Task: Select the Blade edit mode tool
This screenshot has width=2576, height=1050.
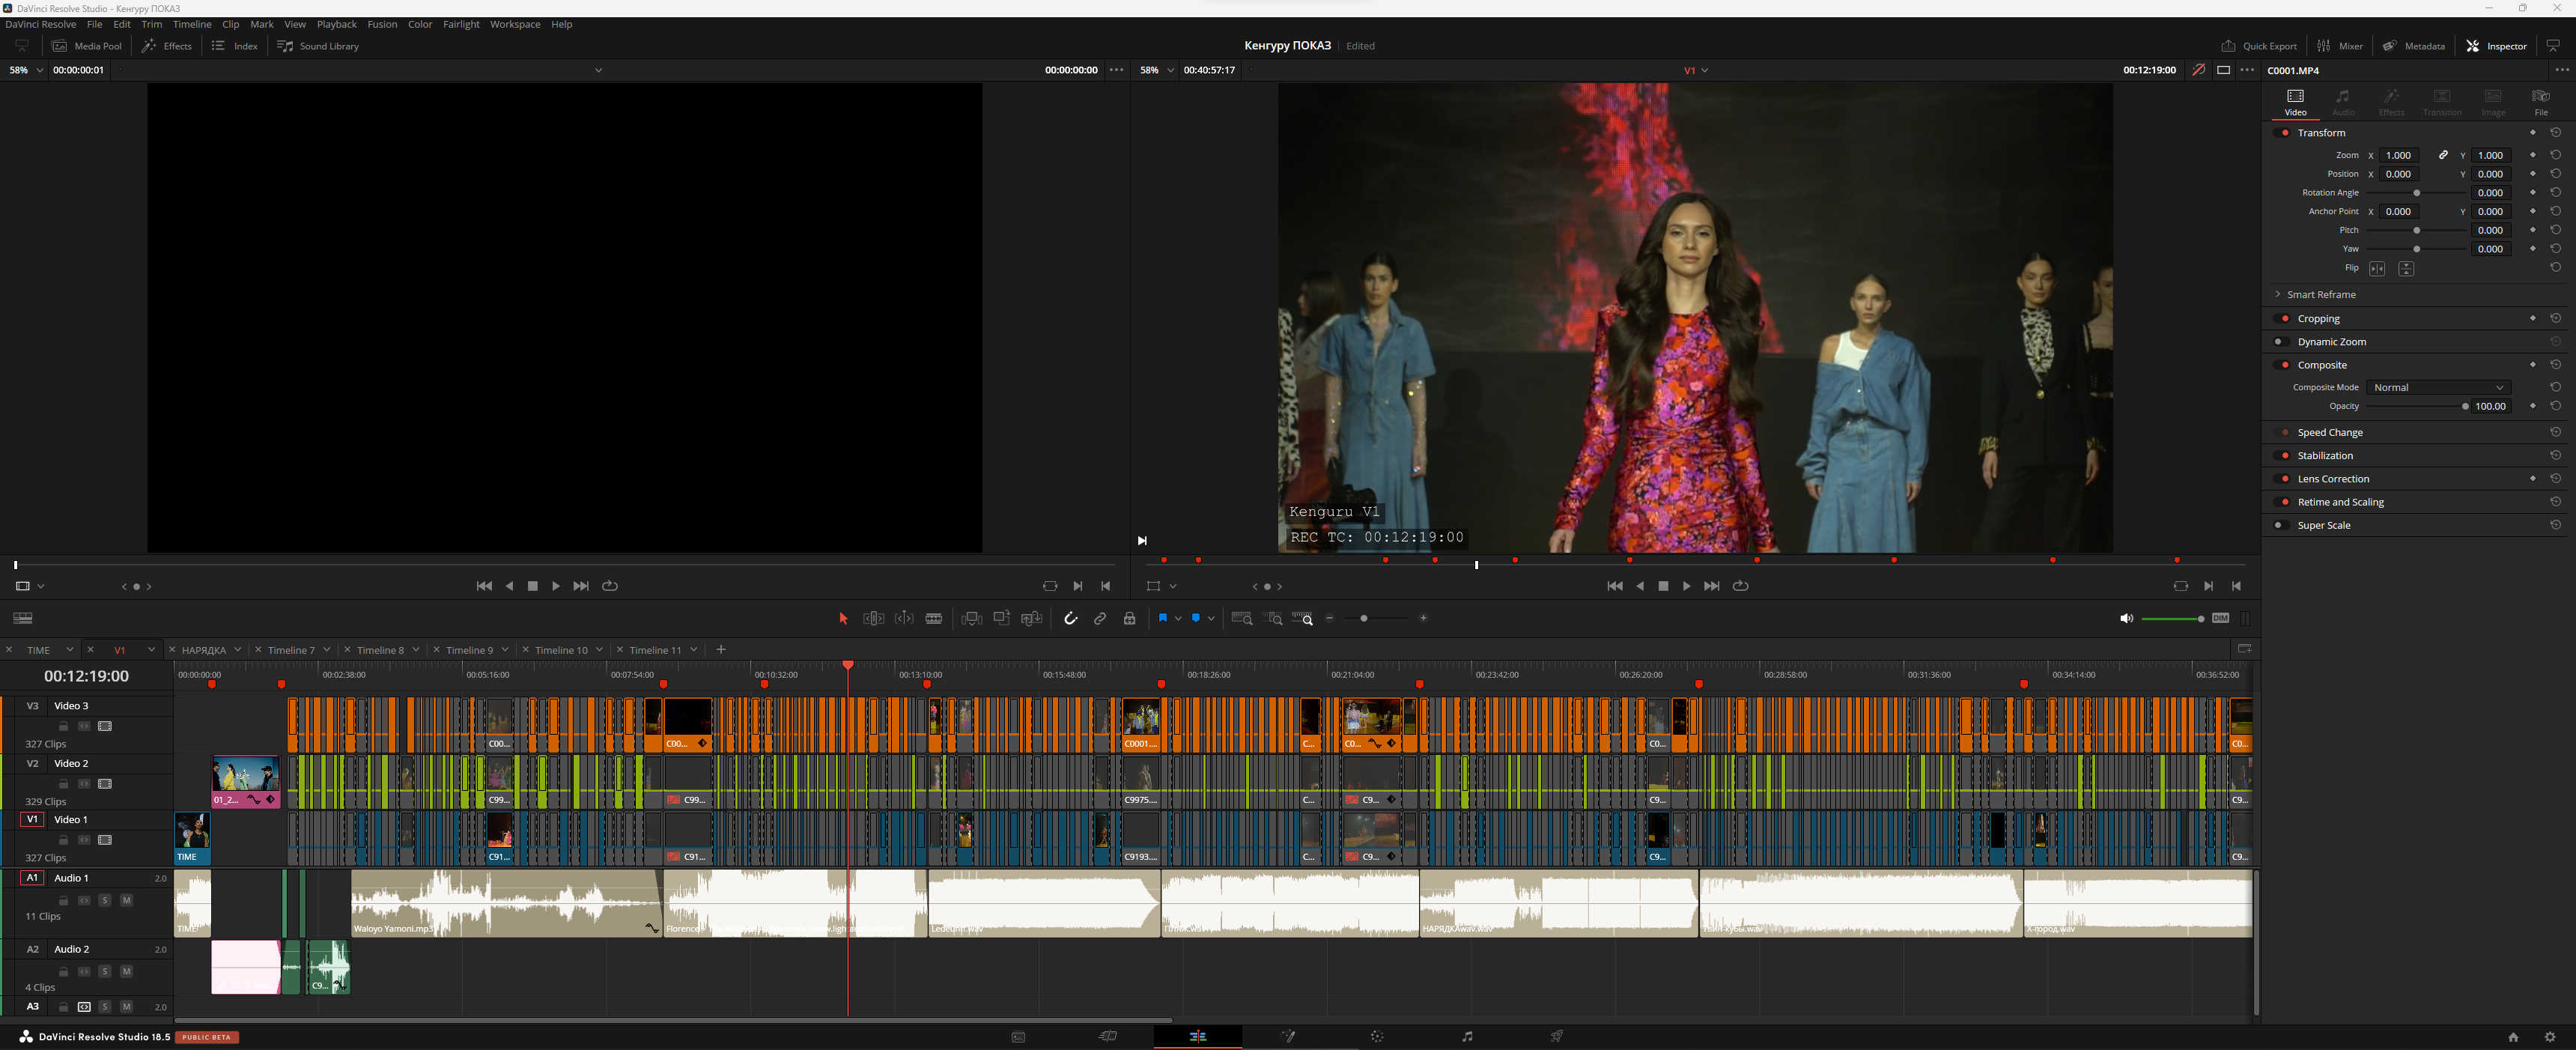Action: tap(934, 619)
